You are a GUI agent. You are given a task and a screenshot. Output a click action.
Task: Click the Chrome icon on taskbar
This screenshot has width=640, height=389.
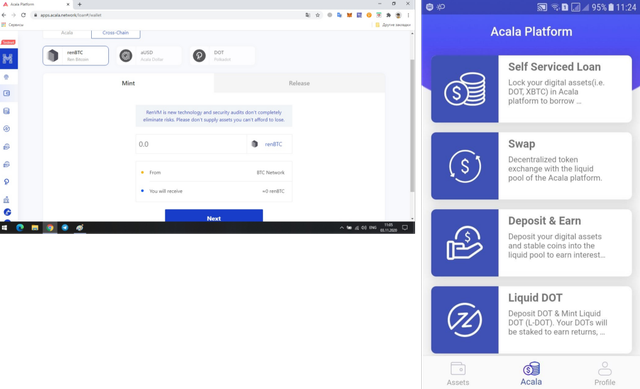point(50,228)
